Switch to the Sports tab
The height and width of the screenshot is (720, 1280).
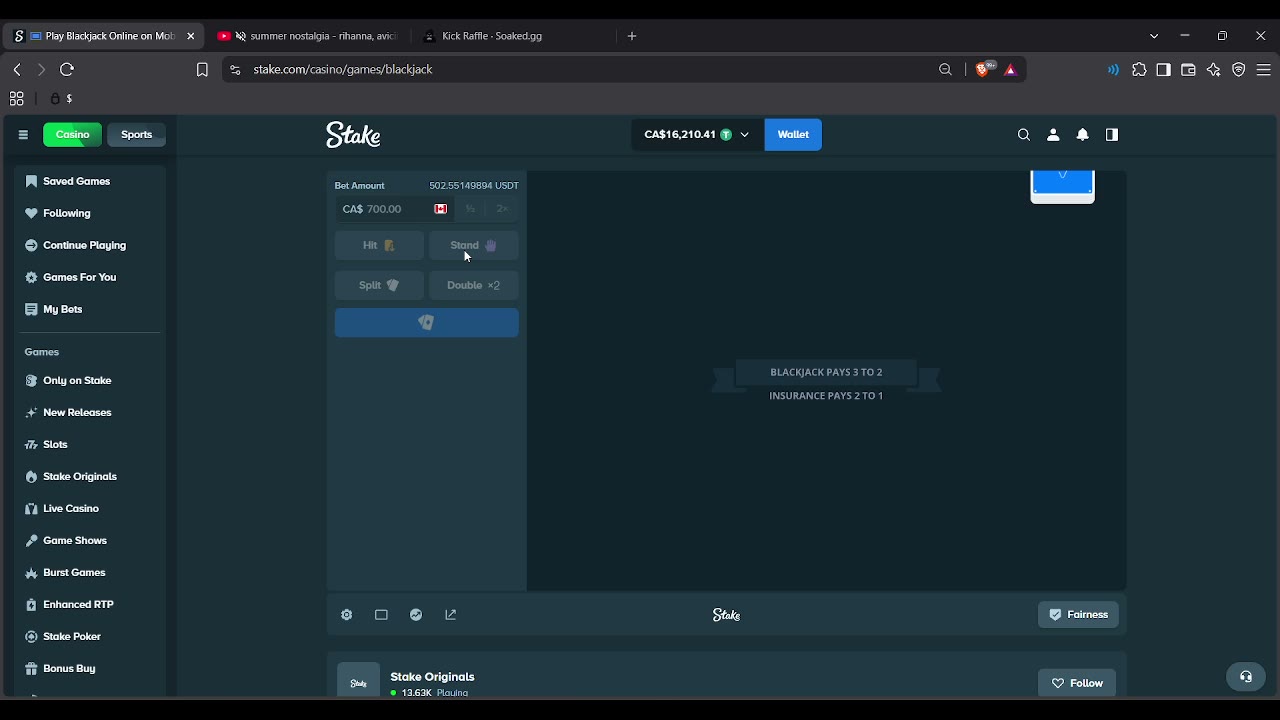point(137,135)
